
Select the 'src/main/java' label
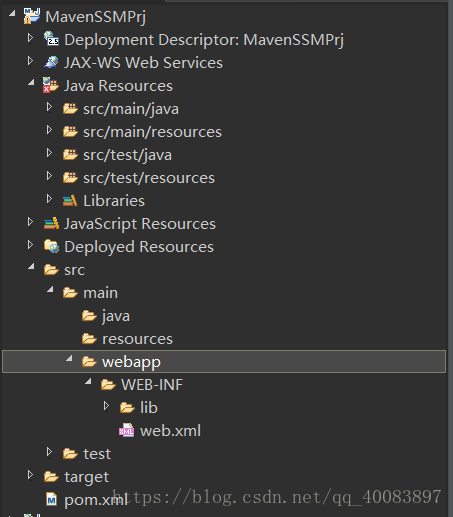(x=131, y=109)
